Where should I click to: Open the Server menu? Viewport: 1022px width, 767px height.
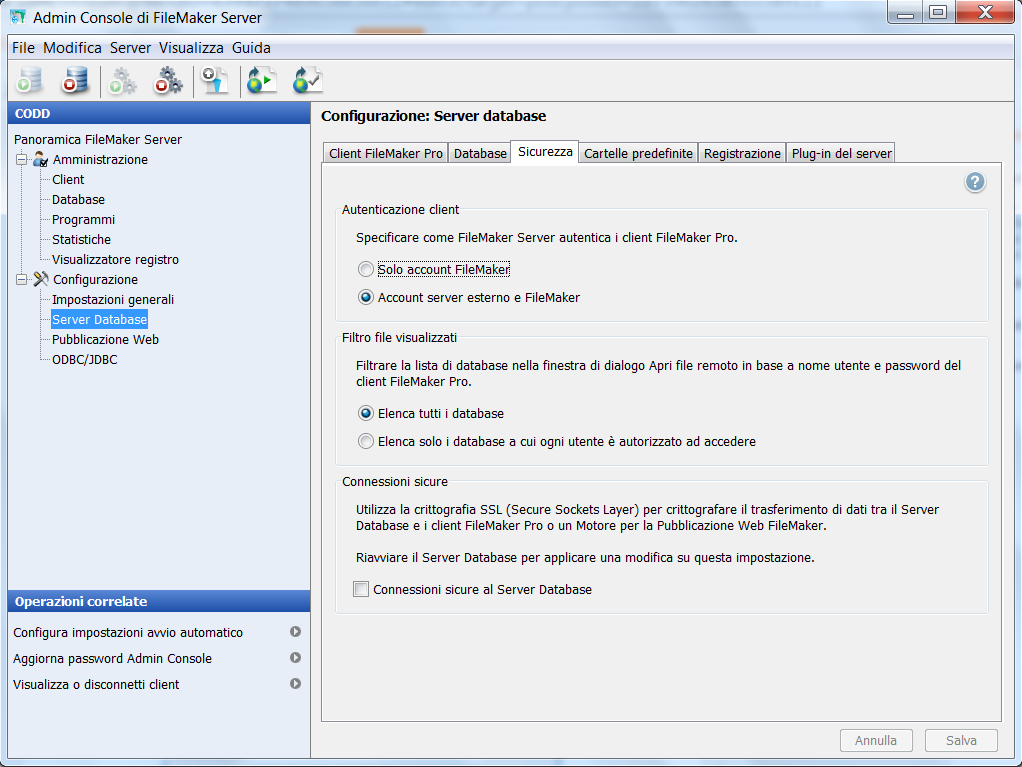click(x=130, y=48)
